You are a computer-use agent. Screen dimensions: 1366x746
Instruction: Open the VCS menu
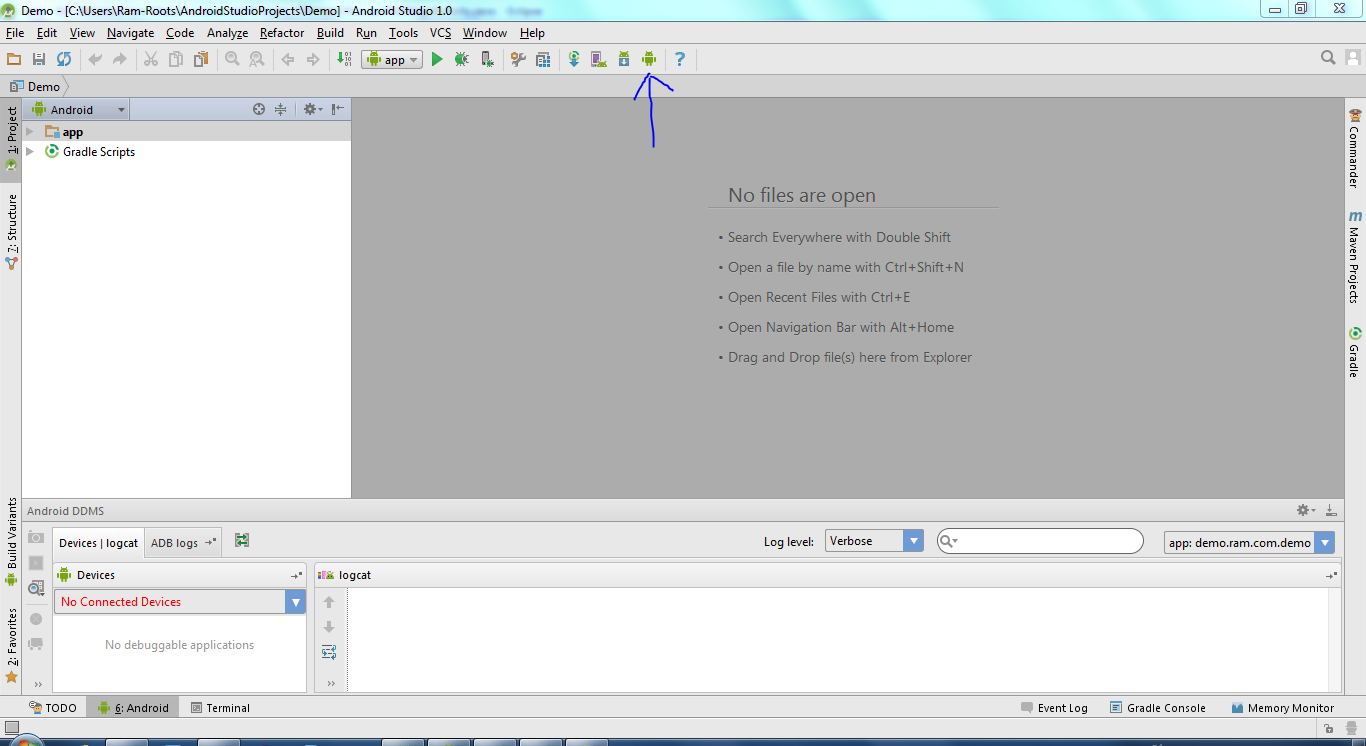pyautogui.click(x=441, y=33)
